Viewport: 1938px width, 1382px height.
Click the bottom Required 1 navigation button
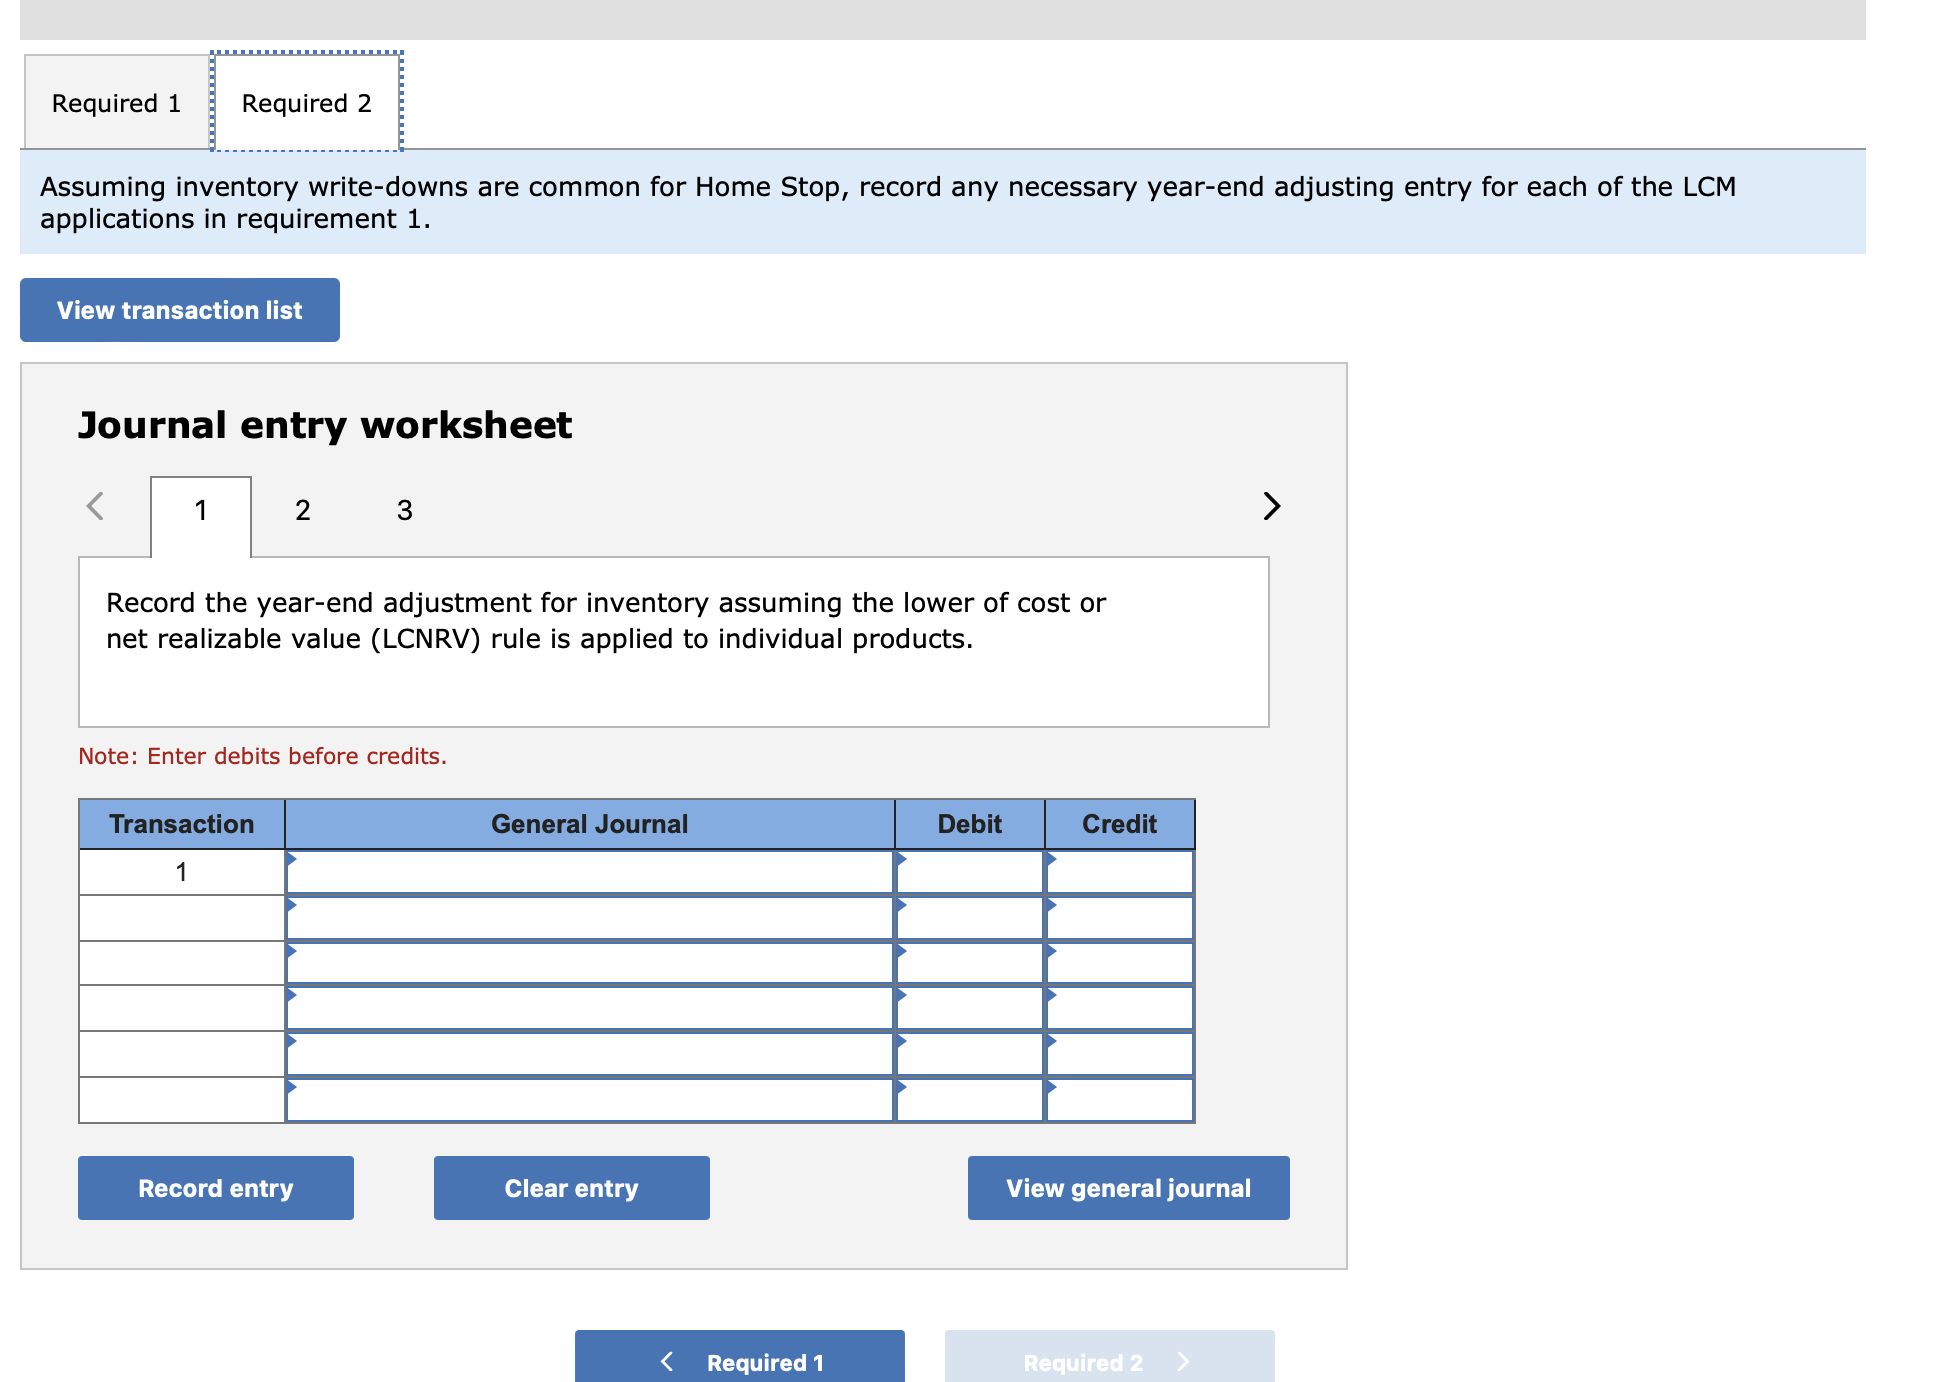(x=740, y=1361)
